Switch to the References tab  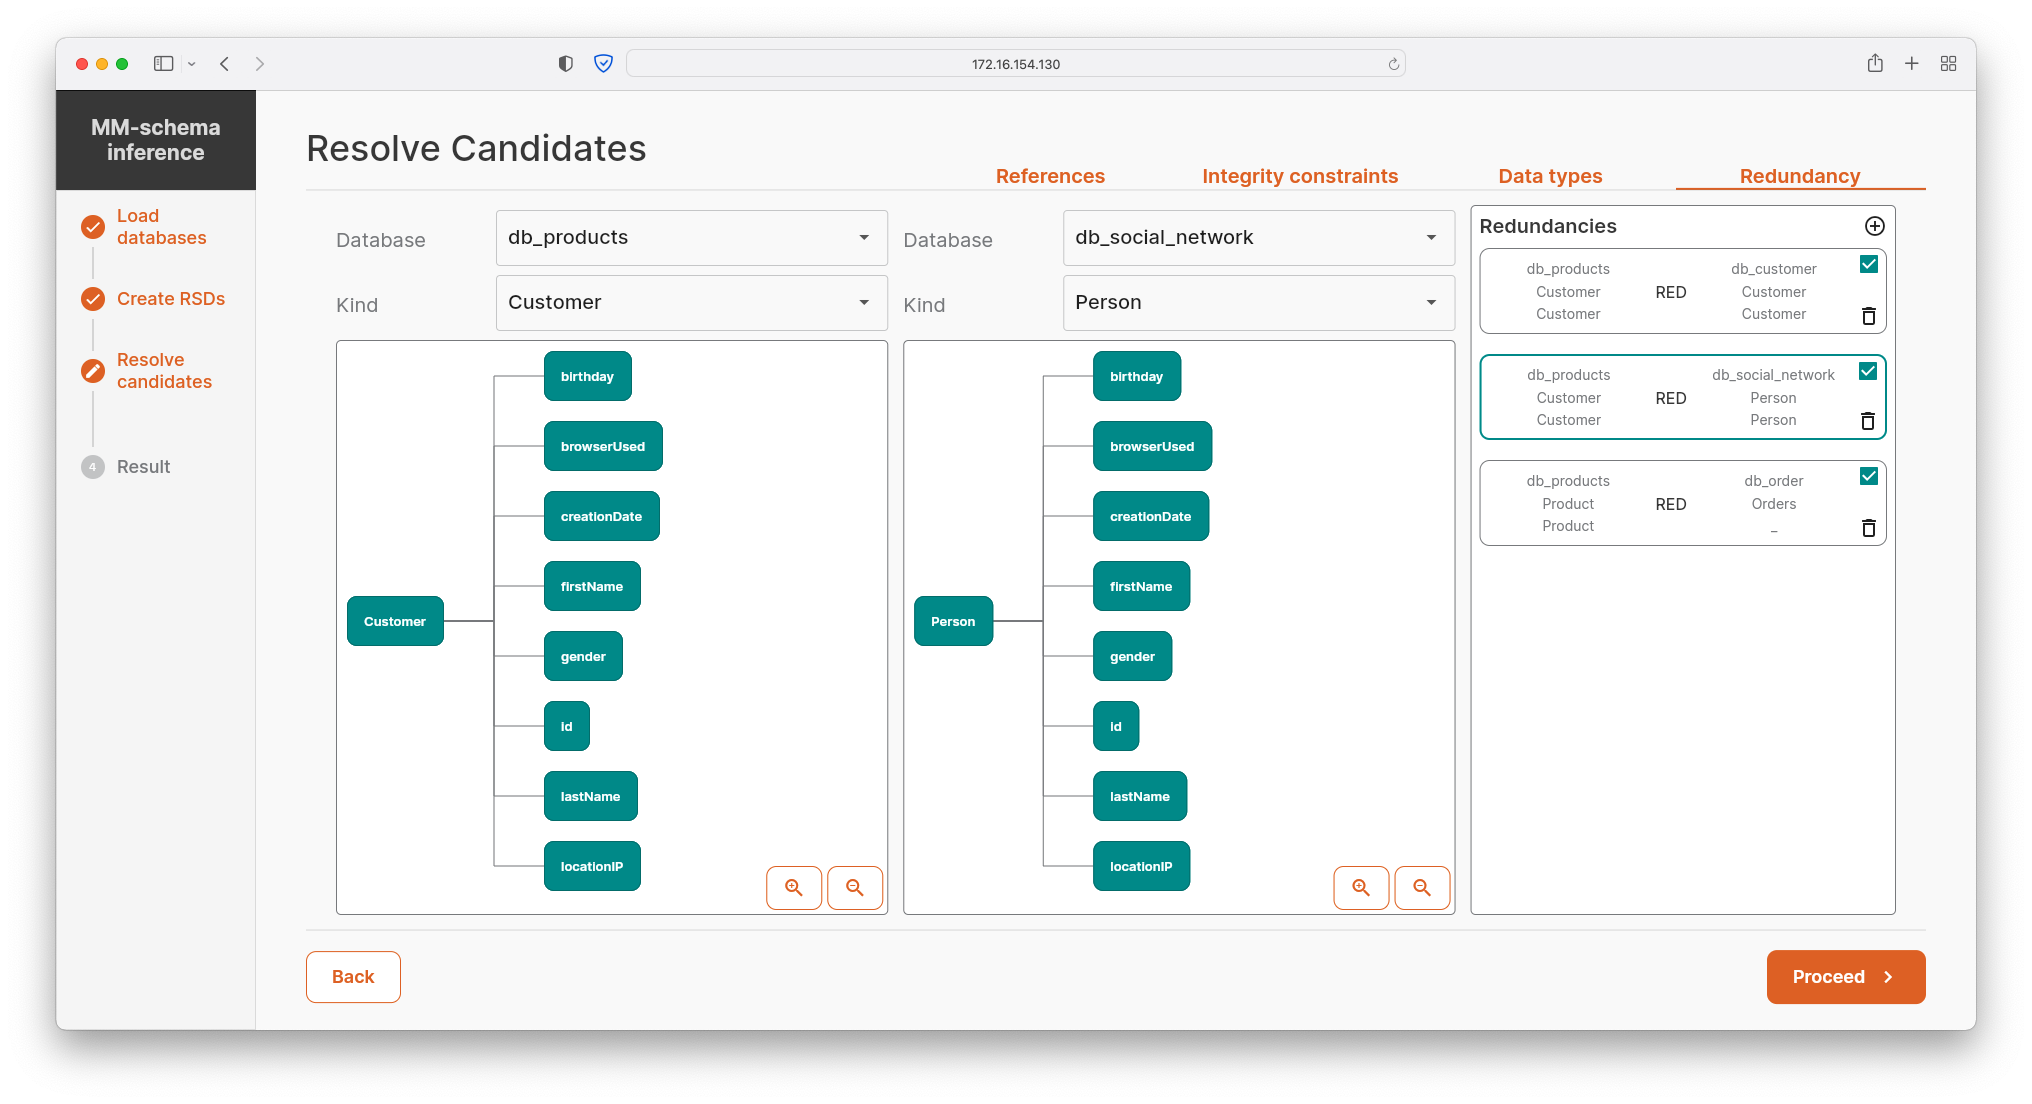1051,175
